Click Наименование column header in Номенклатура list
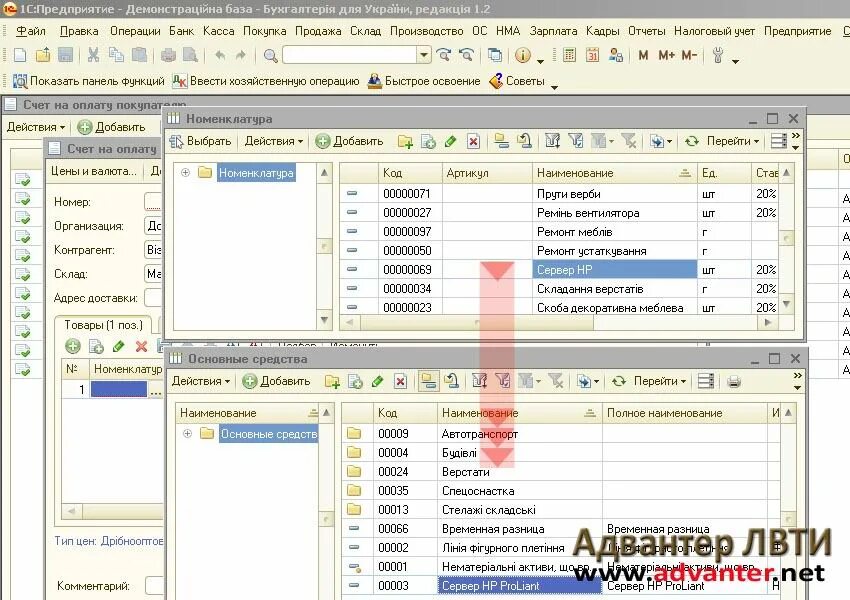 615,173
